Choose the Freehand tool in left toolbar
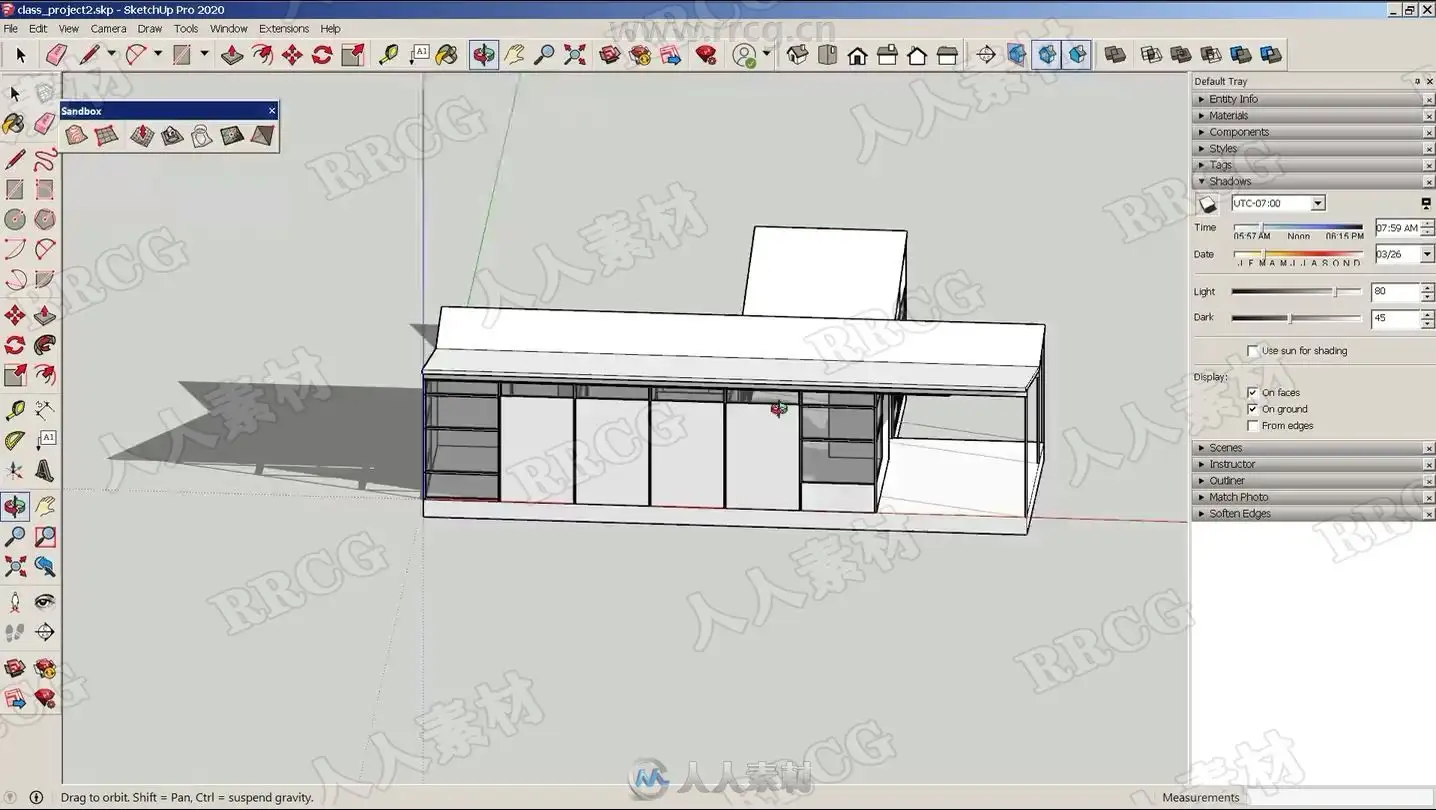 click(45, 160)
